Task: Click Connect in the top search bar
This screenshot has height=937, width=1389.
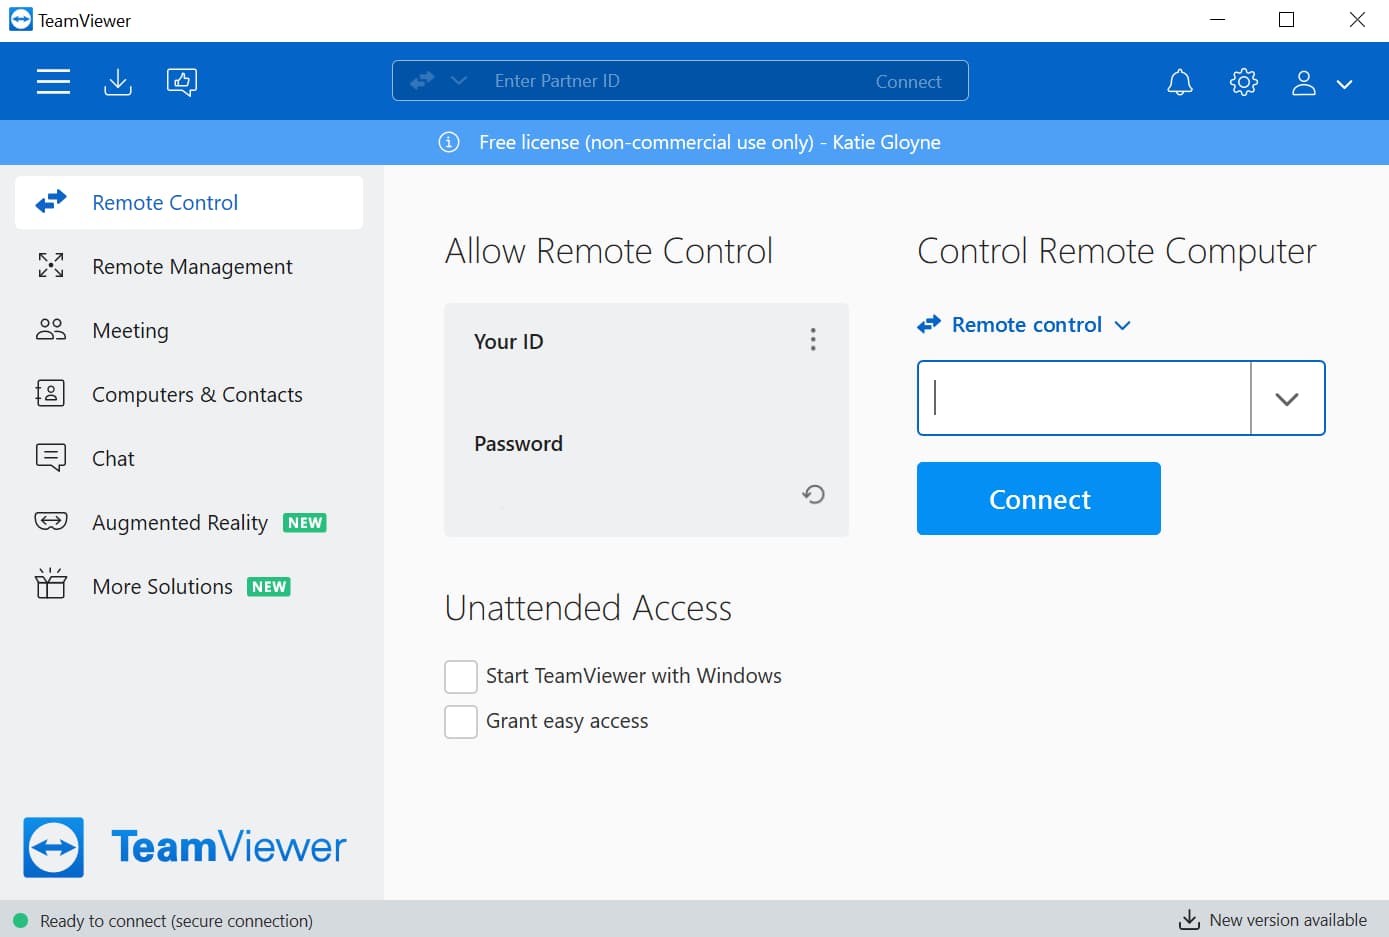Action: (908, 82)
